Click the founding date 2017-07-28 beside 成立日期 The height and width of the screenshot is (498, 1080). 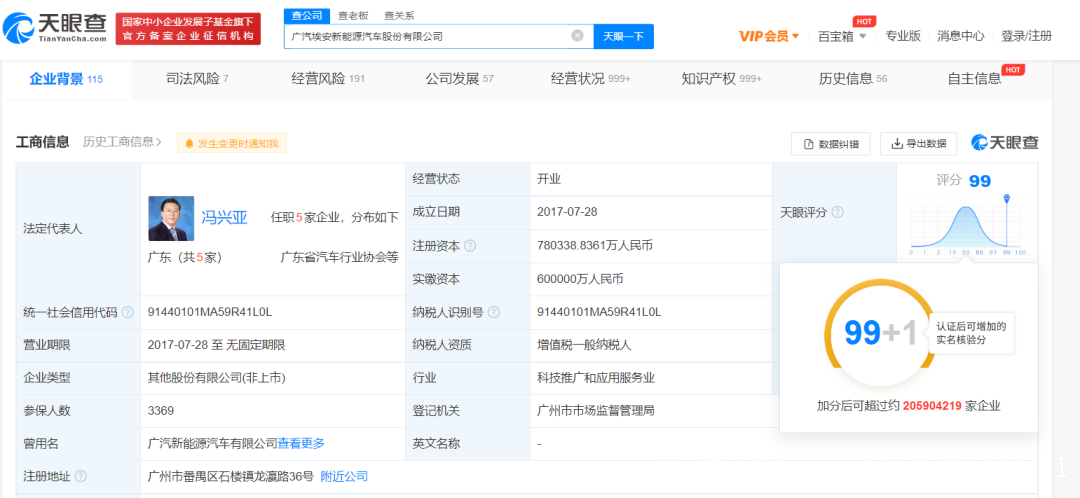[x=567, y=212]
